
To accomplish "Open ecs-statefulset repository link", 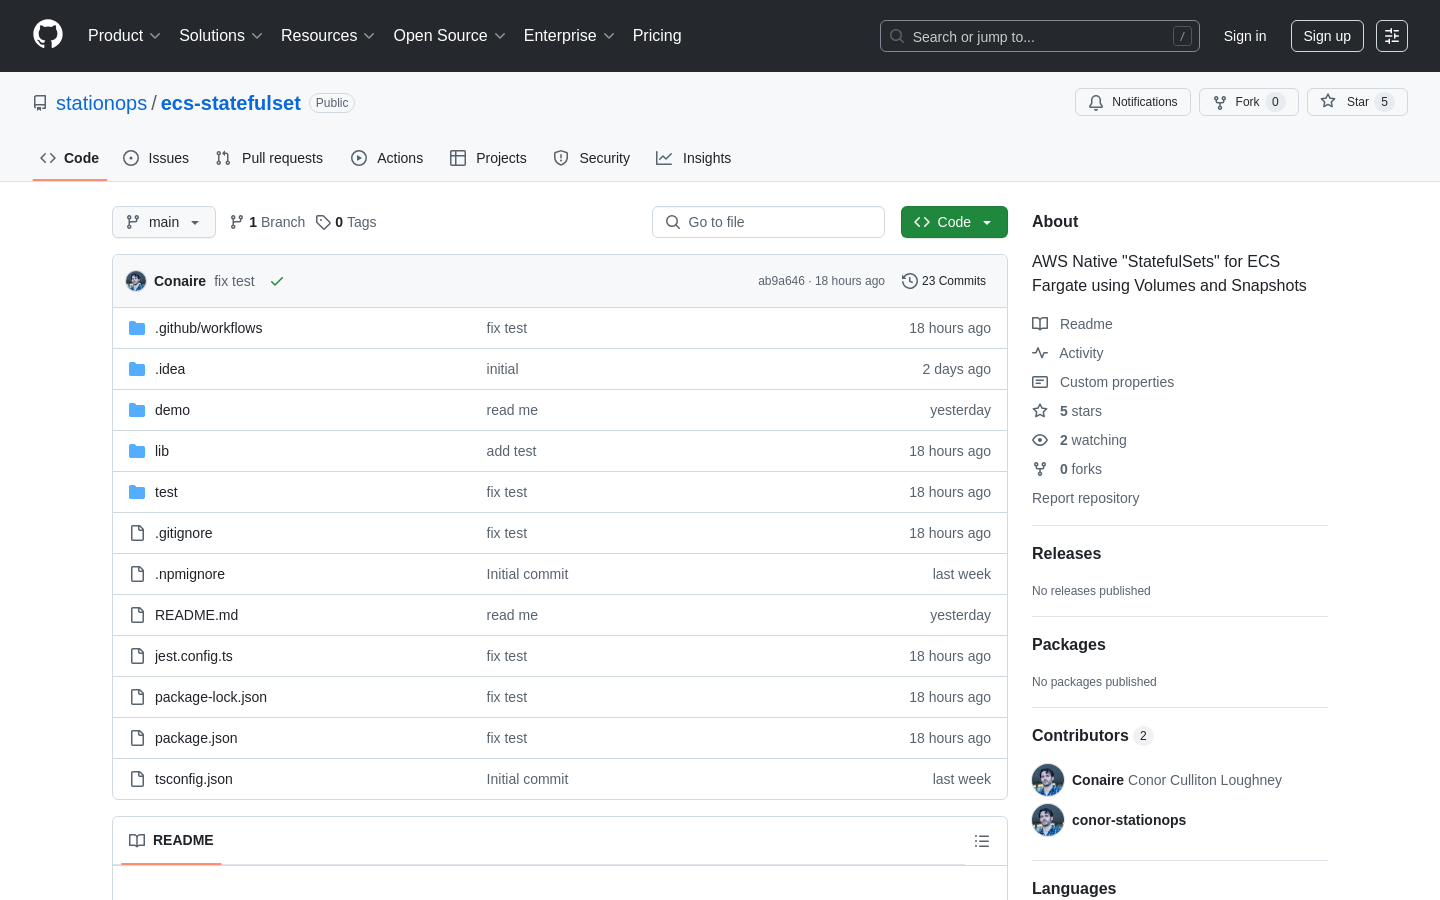I will pos(231,103).
